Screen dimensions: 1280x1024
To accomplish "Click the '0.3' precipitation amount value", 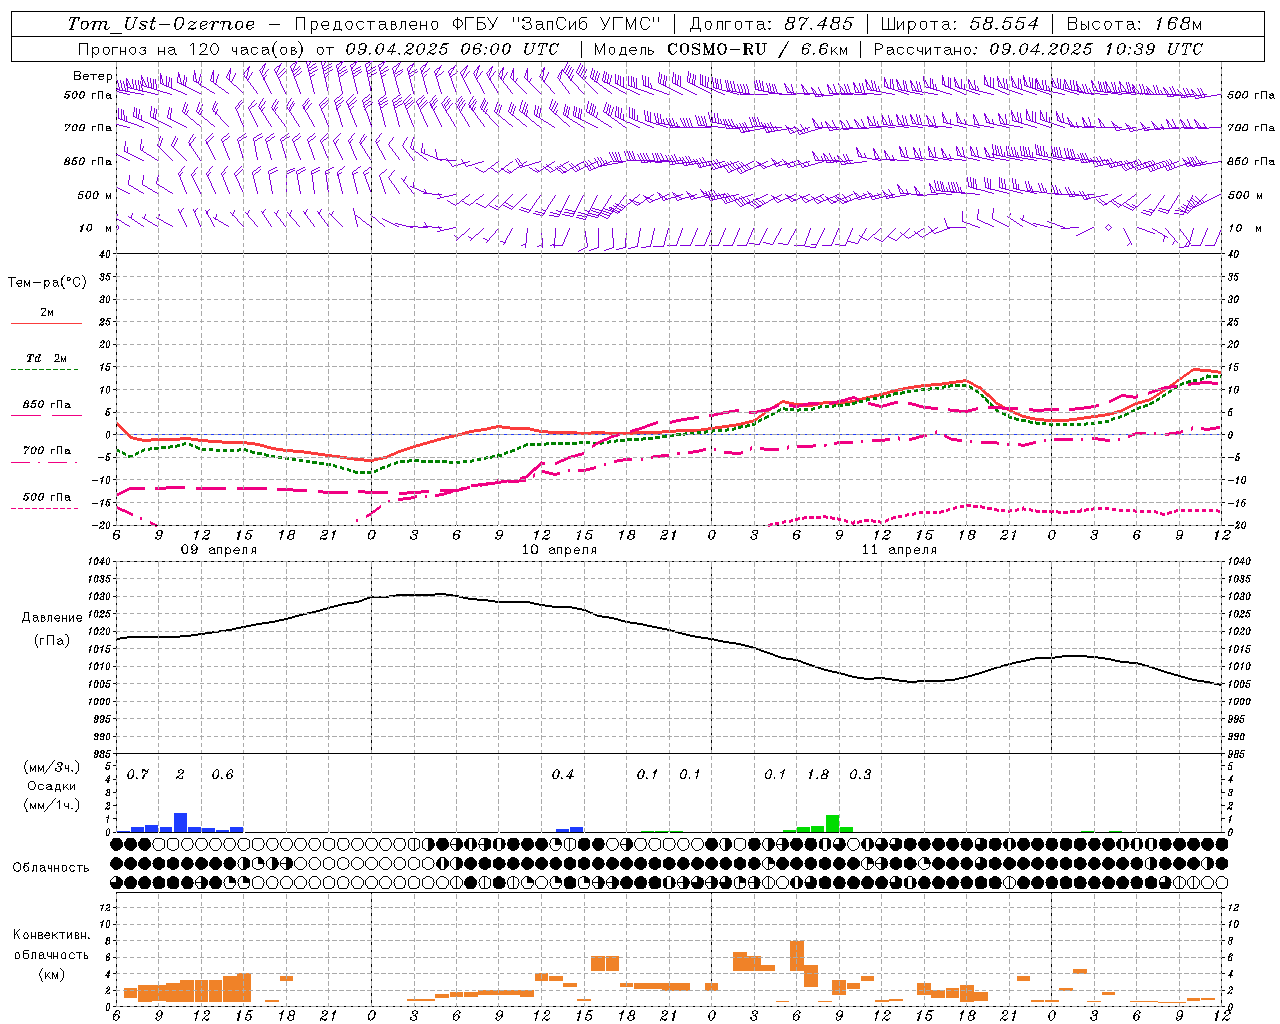I will [x=860, y=775].
